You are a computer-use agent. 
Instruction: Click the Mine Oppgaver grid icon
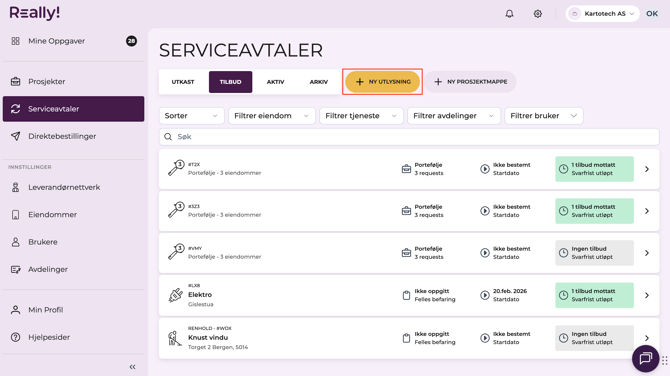pos(15,41)
